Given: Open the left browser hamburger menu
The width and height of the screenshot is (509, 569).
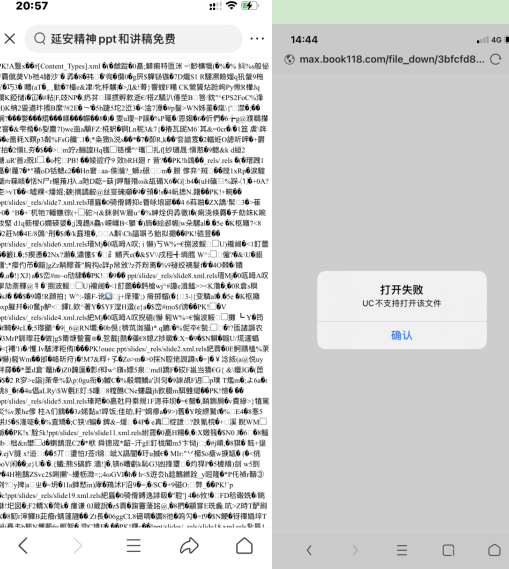Looking at the screenshot, I should (134, 546).
